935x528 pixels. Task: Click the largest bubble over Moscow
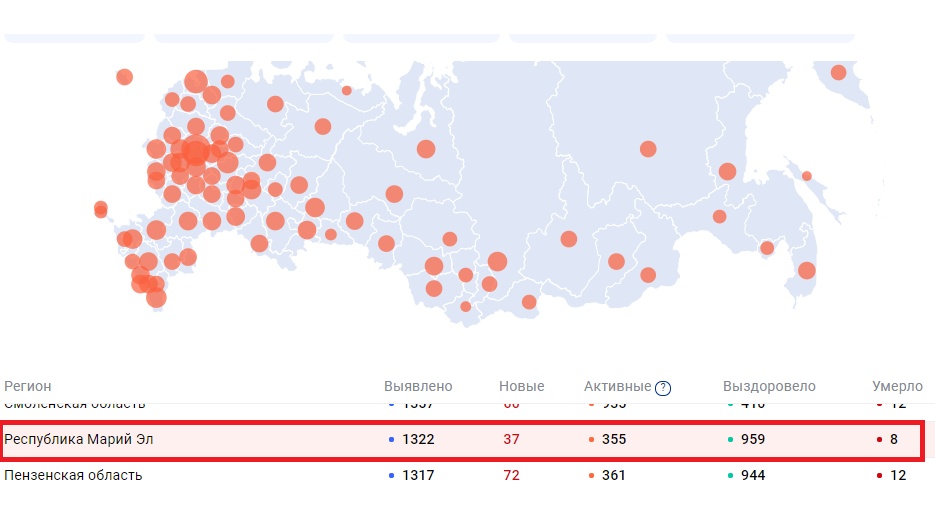195,152
